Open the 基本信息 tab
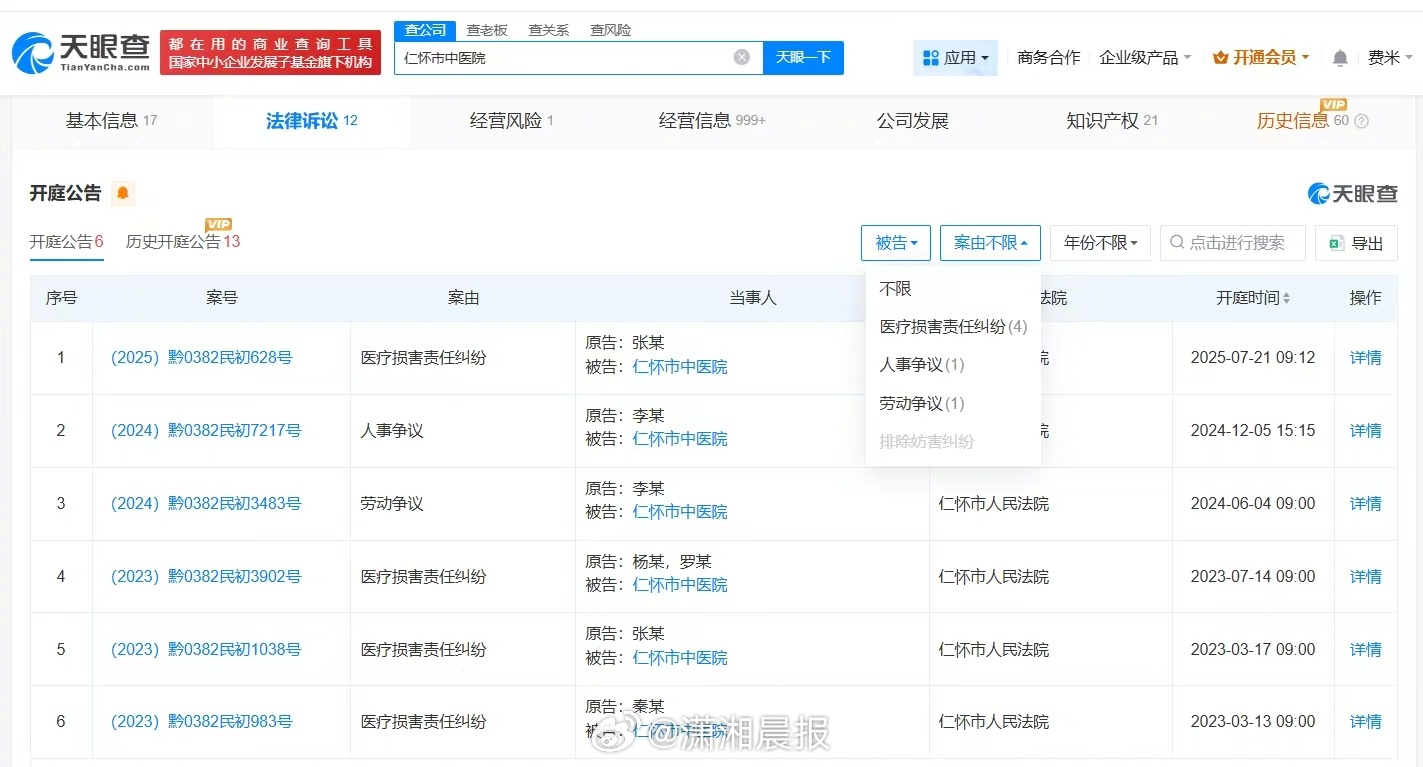The image size is (1423, 767). [111, 121]
